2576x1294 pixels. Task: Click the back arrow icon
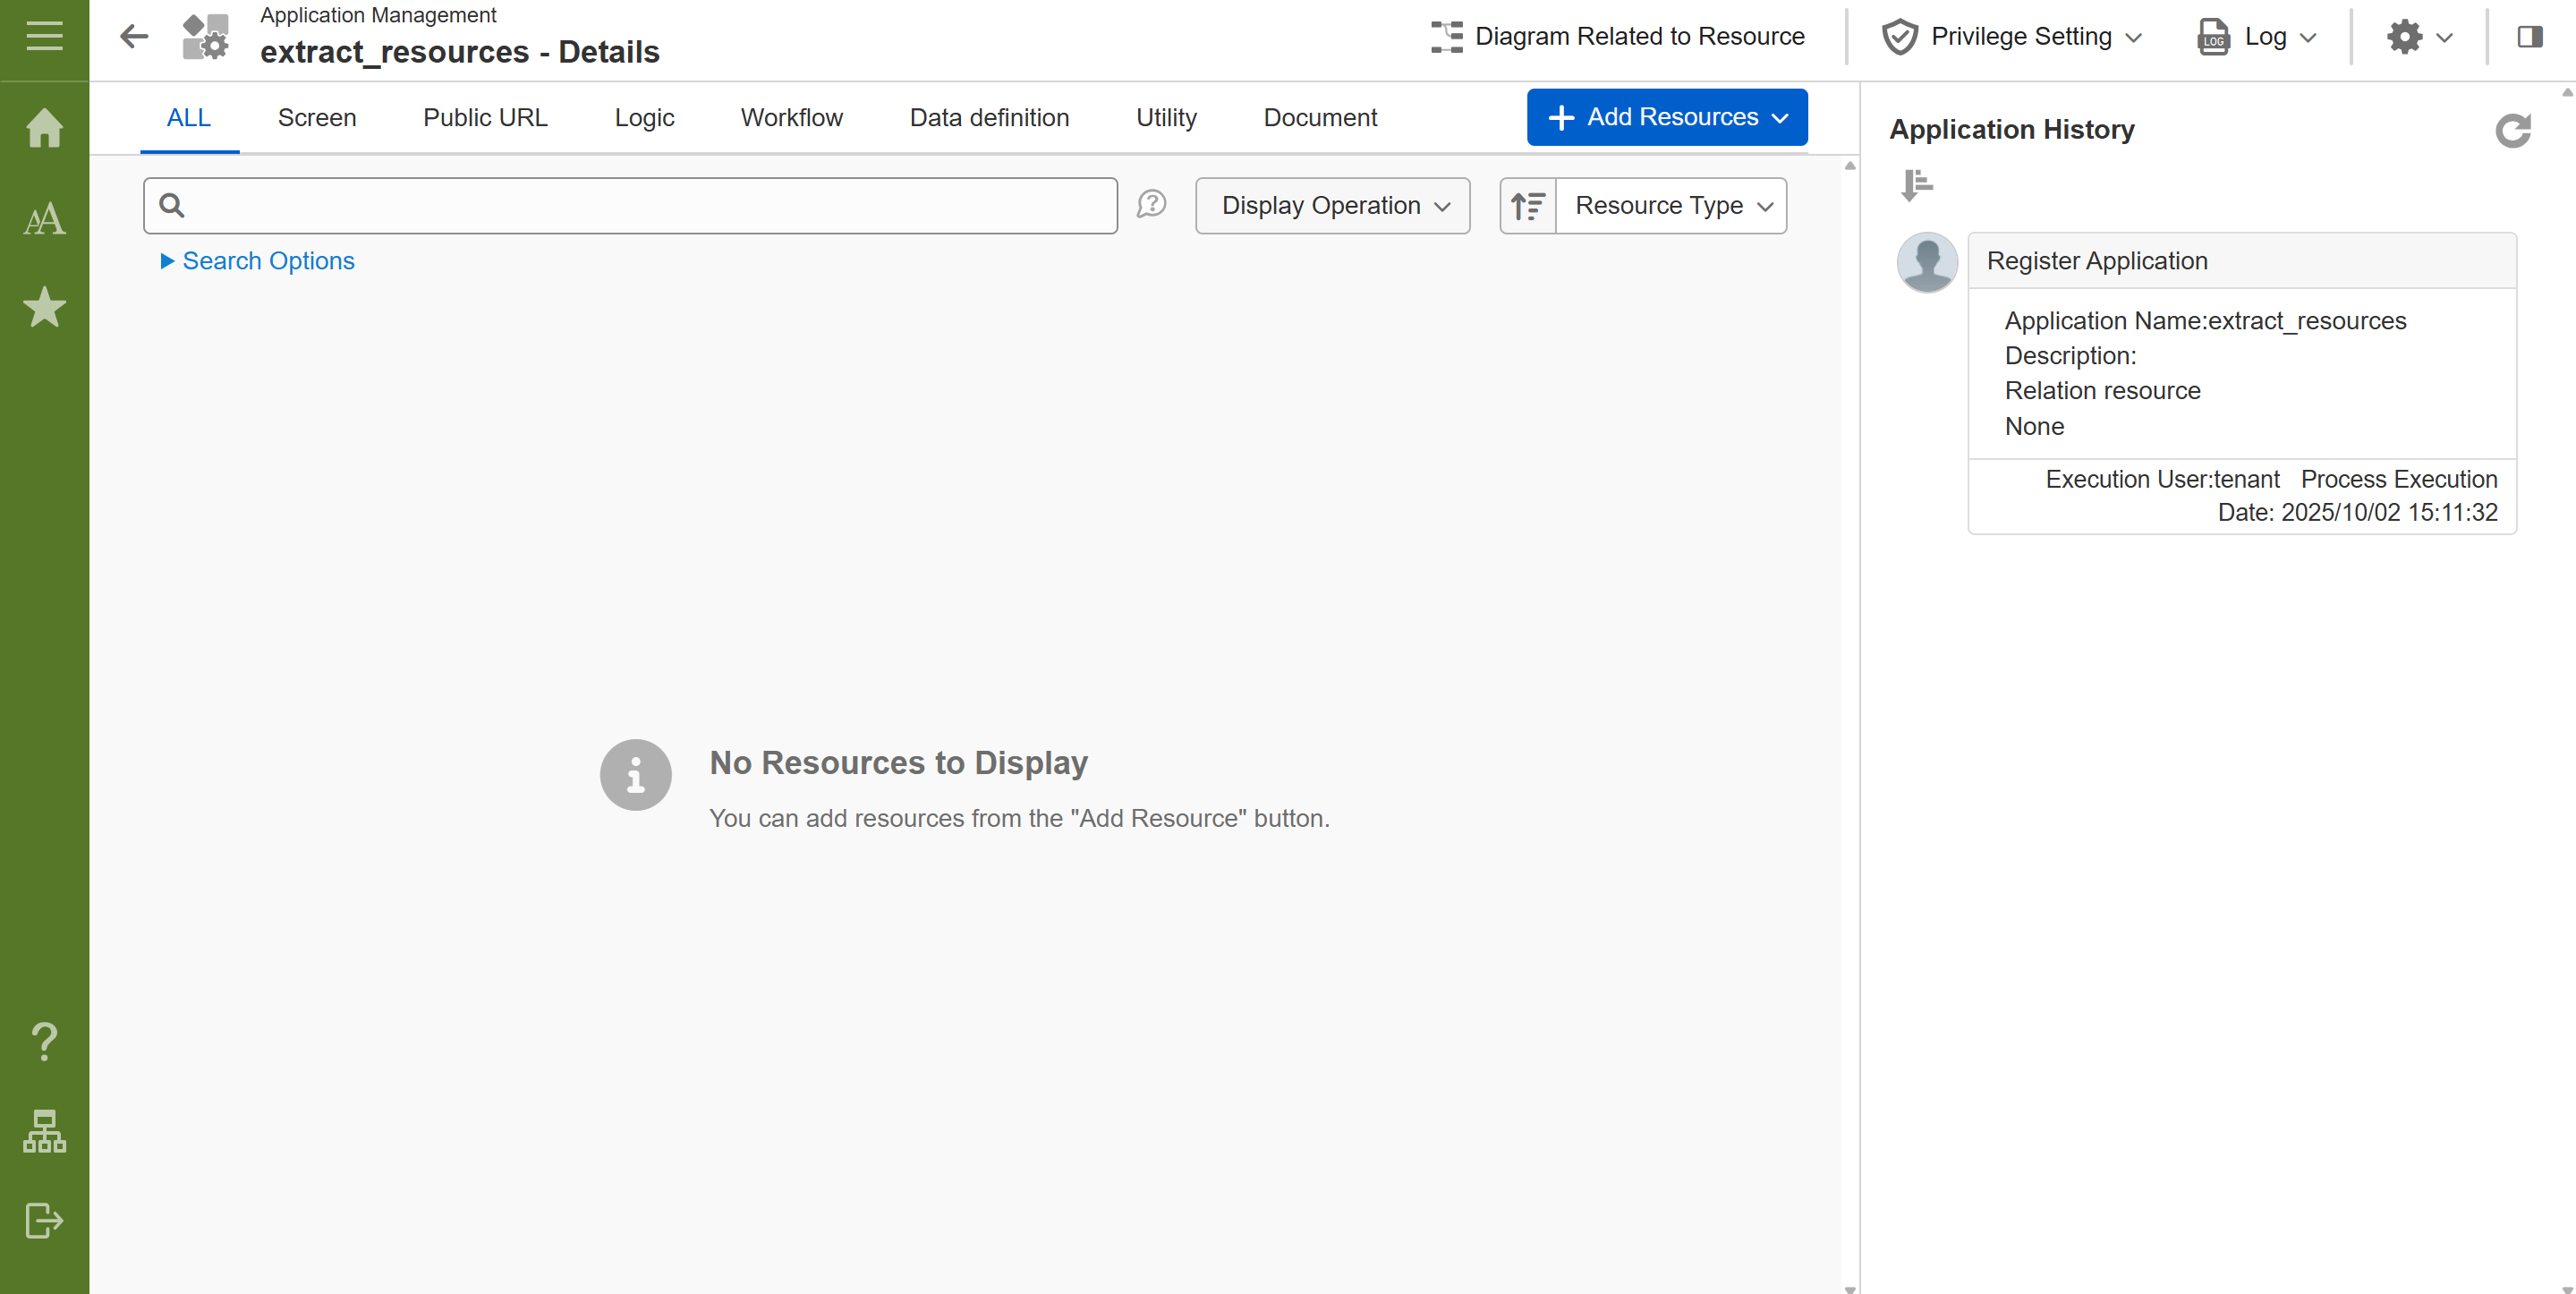click(134, 37)
